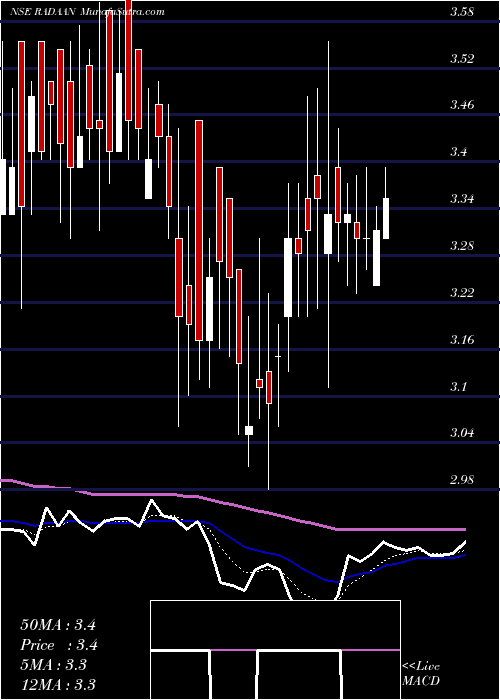Click the '50MA : 3.4' reading
Viewport: 500px width, 700px height.
point(58,625)
